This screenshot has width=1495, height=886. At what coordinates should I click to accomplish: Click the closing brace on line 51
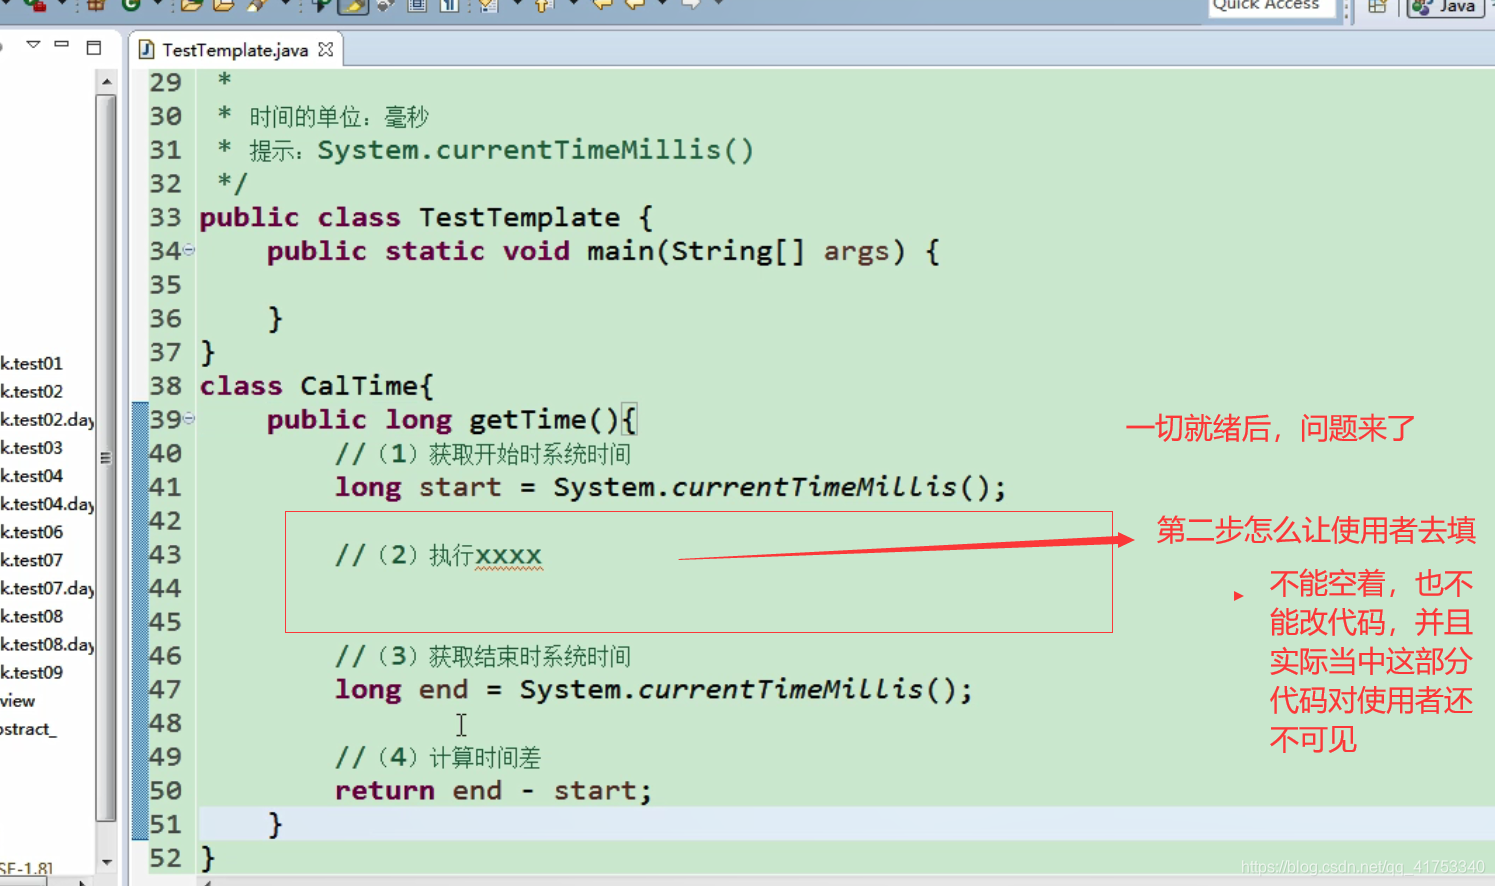[275, 825]
